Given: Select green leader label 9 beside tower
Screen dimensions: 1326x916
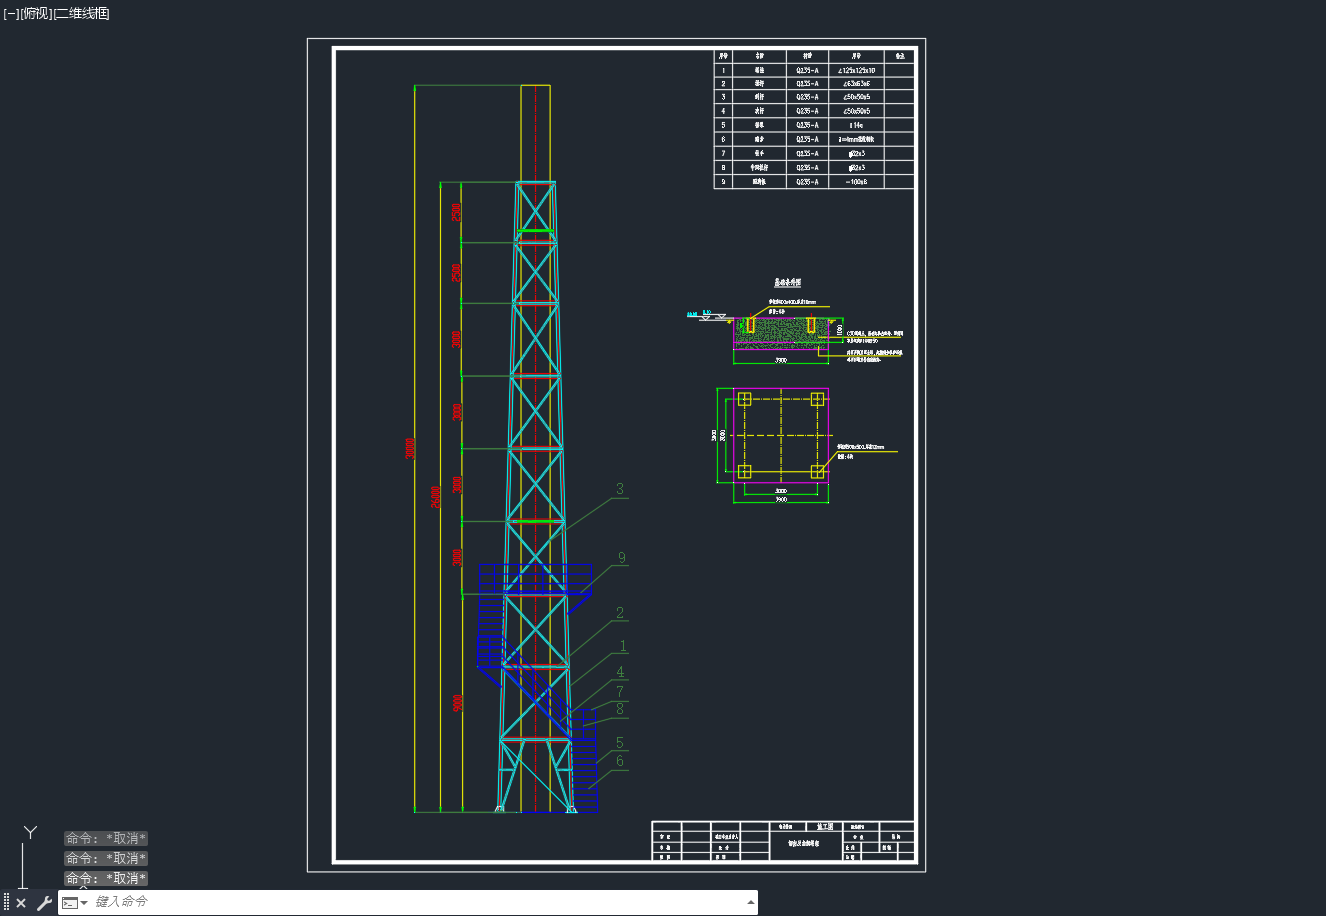Looking at the screenshot, I should pos(622,558).
